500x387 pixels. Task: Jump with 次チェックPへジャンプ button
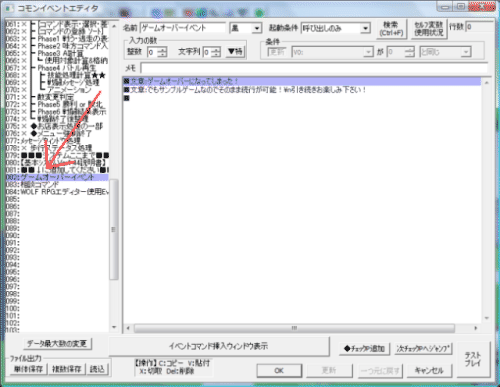(423, 349)
